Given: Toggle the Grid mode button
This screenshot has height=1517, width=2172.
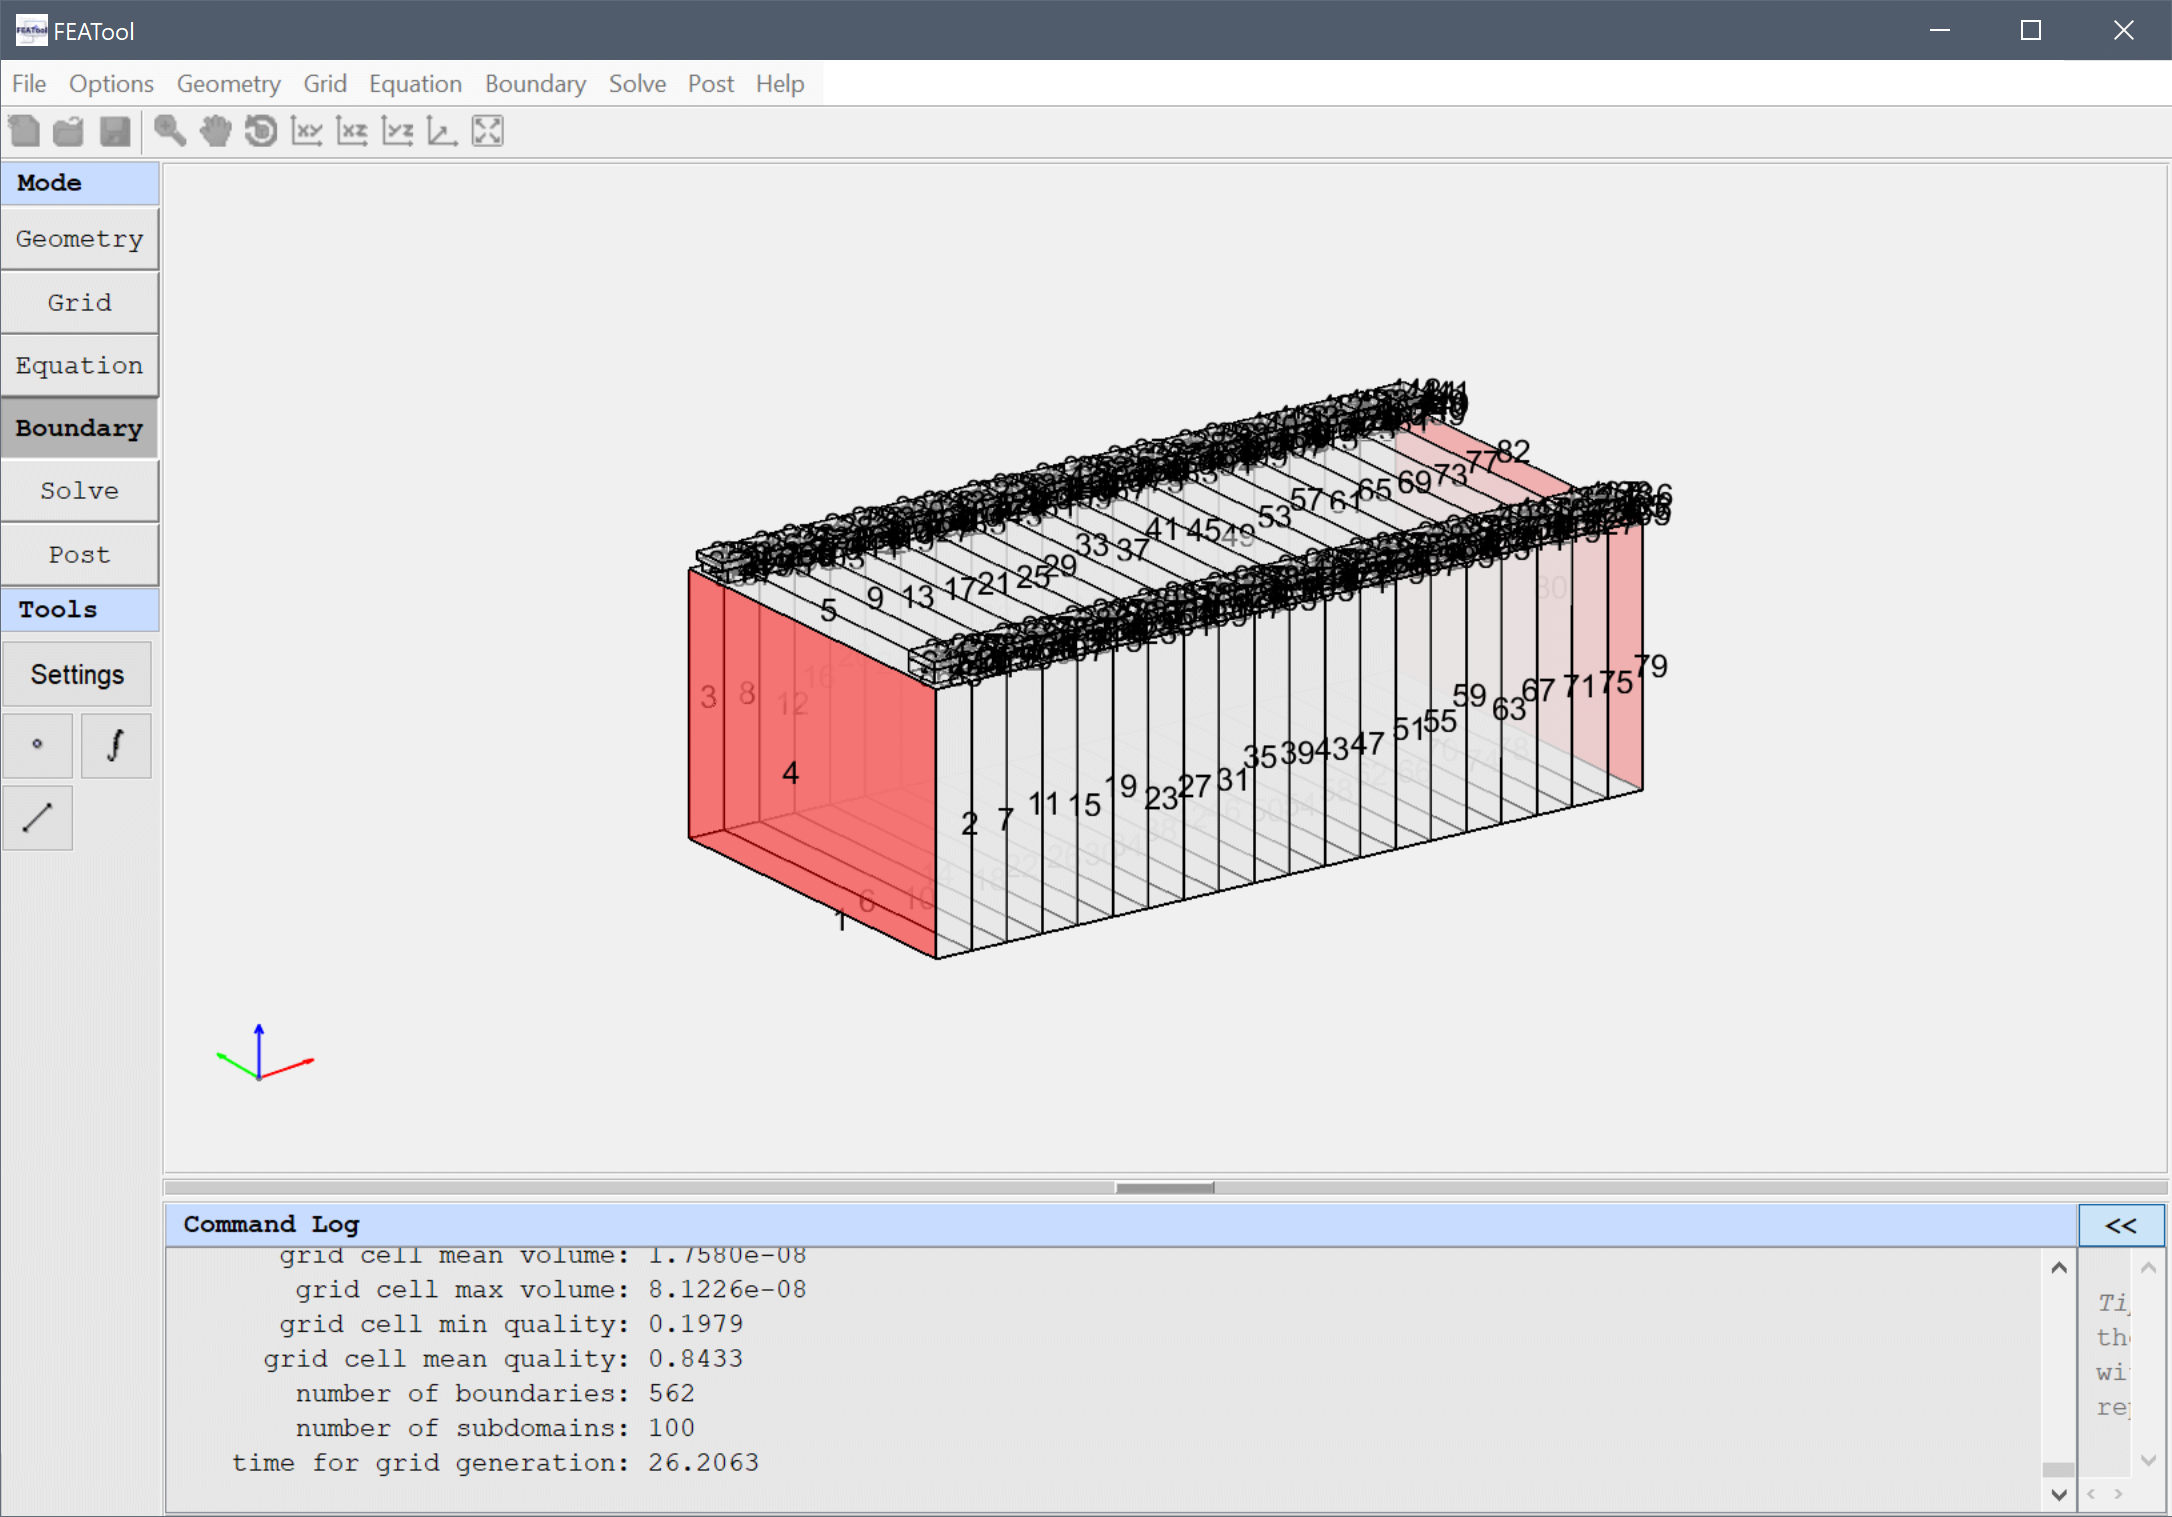Looking at the screenshot, I should coord(80,302).
